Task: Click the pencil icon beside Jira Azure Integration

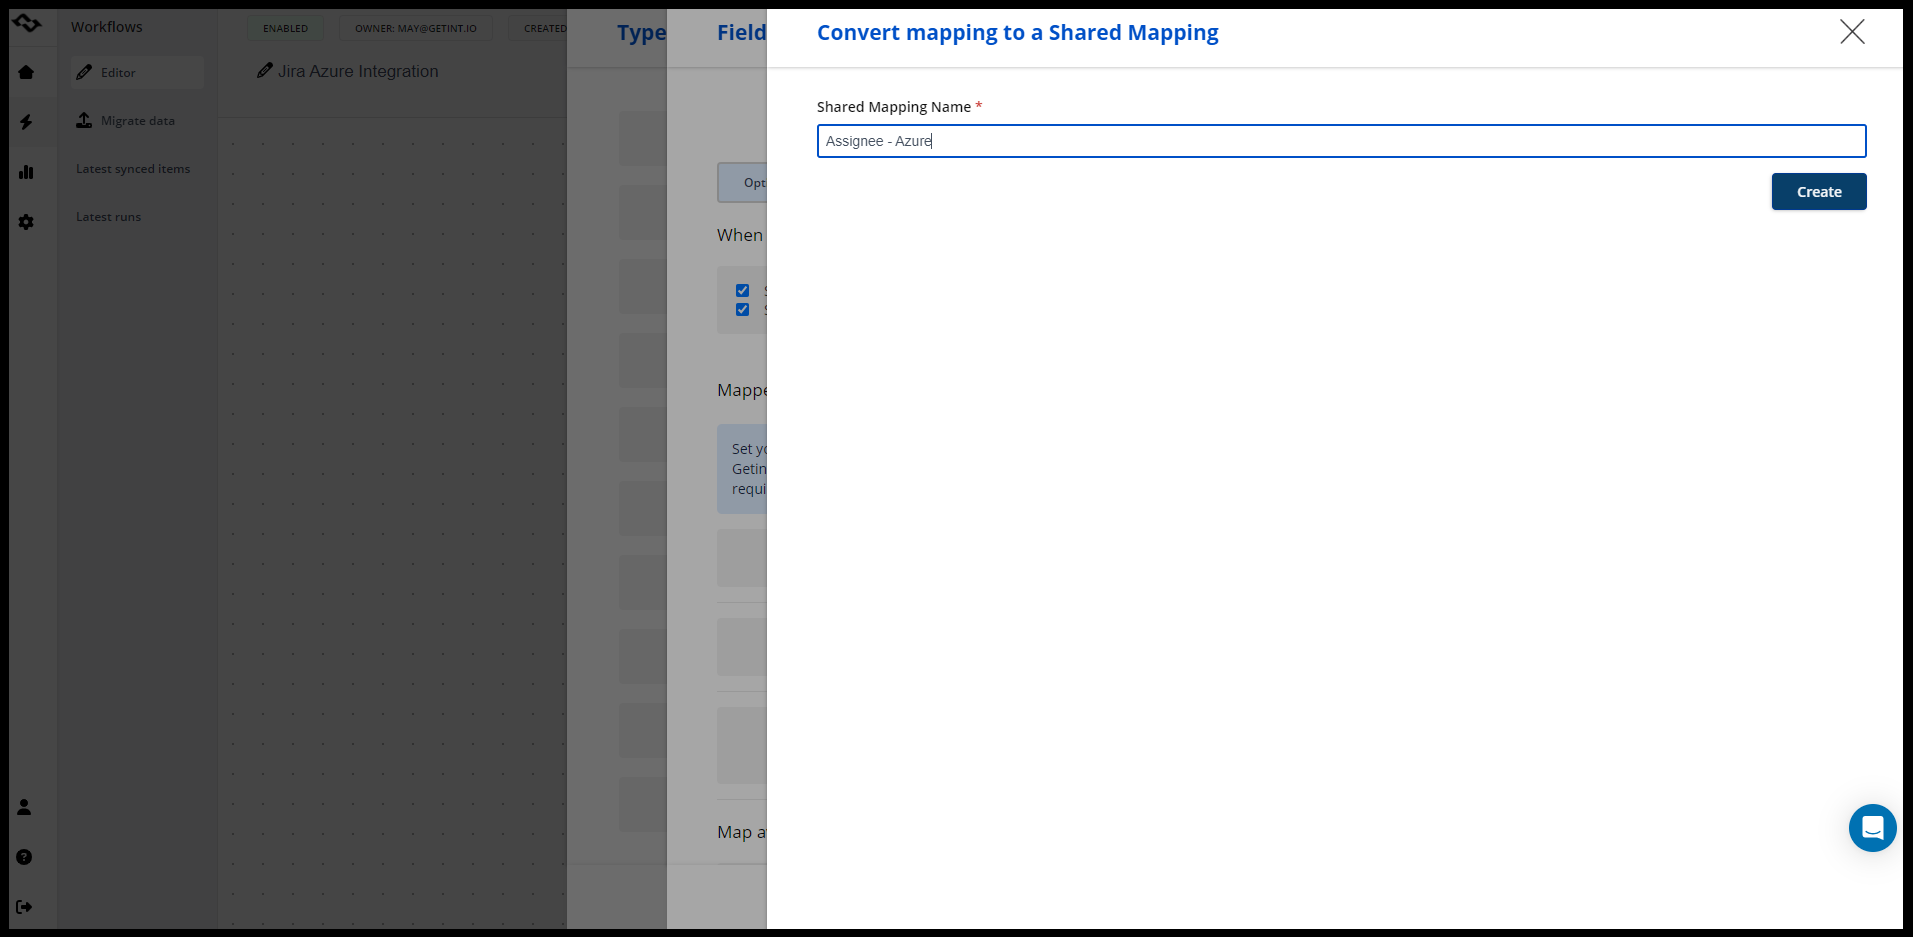Action: coord(265,71)
